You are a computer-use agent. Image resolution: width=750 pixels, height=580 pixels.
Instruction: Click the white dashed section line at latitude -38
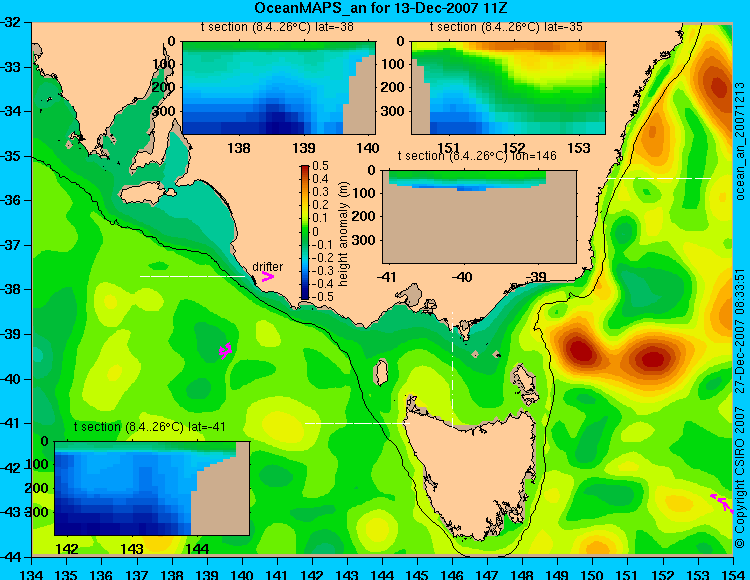pos(192,276)
